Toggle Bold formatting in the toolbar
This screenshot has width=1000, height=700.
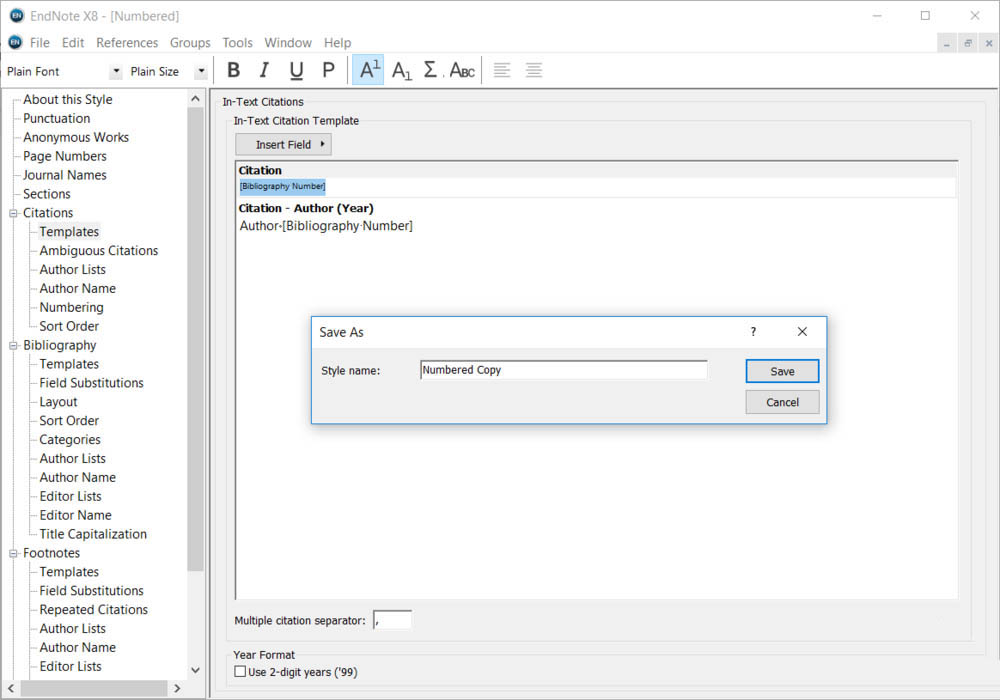pyautogui.click(x=234, y=70)
